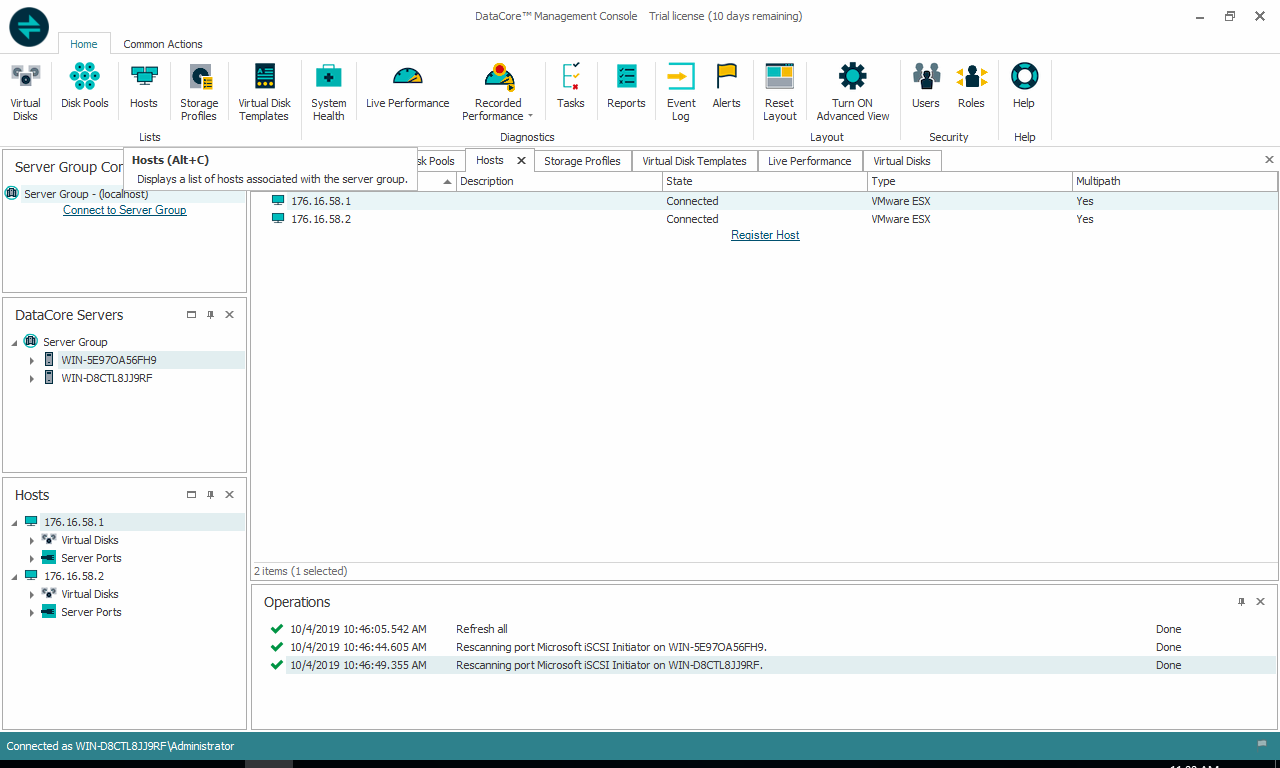The width and height of the screenshot is (1280, 768).
Task: Close the Hosts document tab
Action: click(x=521, y=160)
